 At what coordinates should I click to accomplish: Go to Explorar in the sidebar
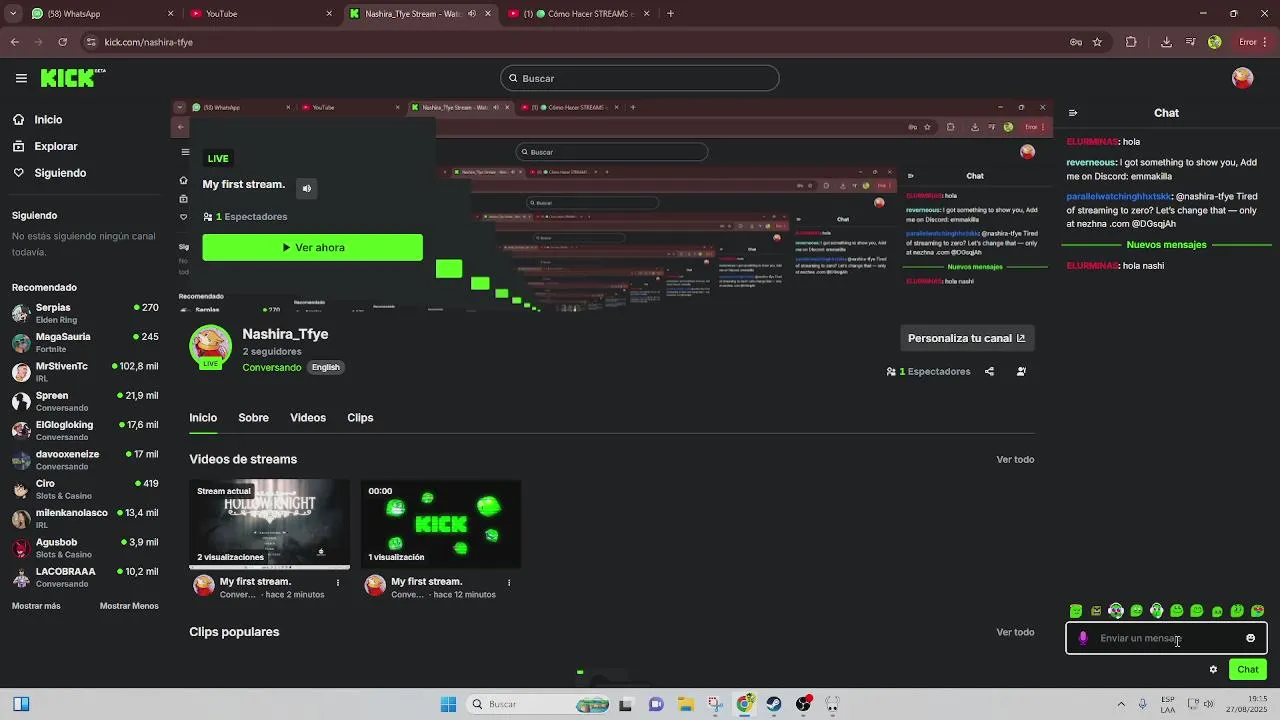click(55, 146)
